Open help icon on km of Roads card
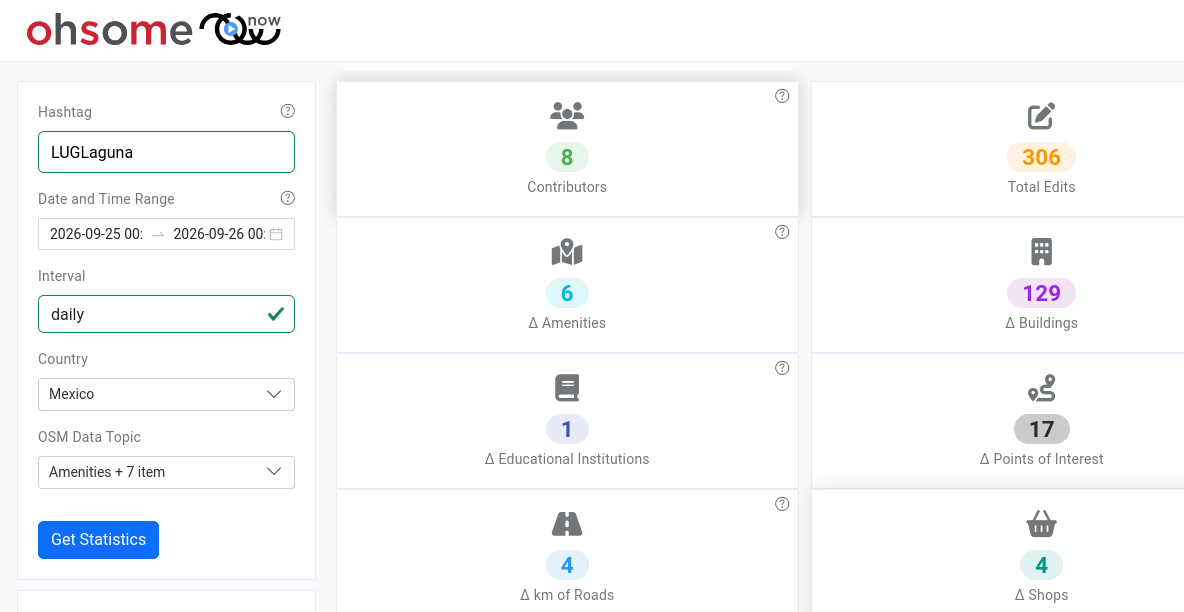Screen dimensions: 1184x612 782,504
